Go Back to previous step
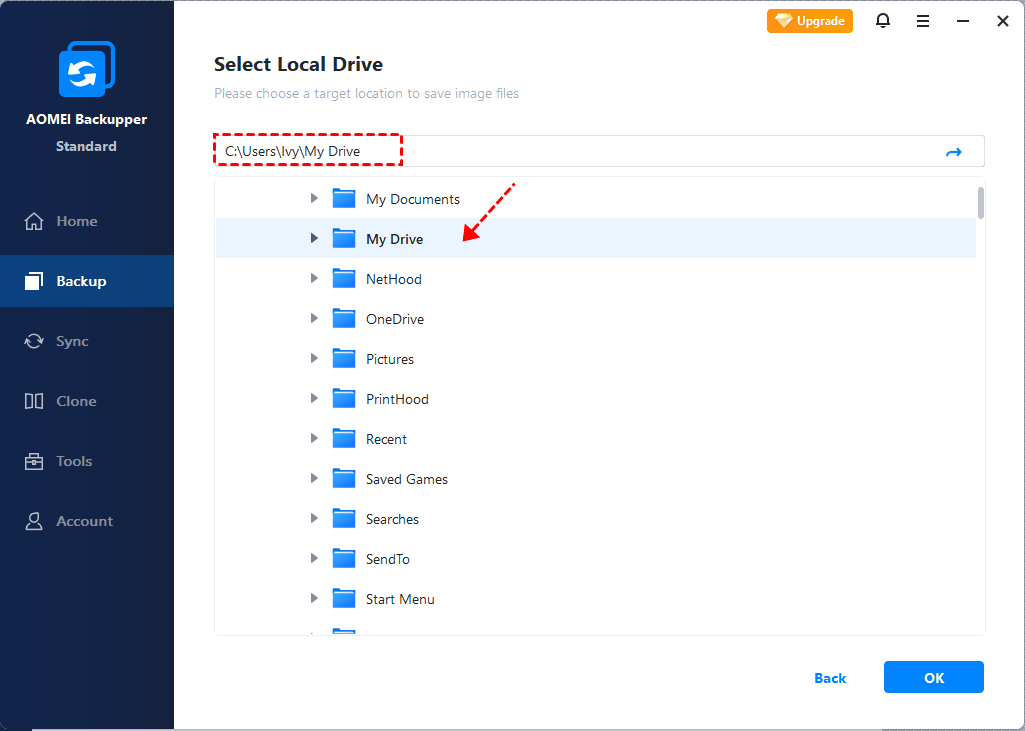1025x731 pixels. pyautogui.click(x=830, y=678)
